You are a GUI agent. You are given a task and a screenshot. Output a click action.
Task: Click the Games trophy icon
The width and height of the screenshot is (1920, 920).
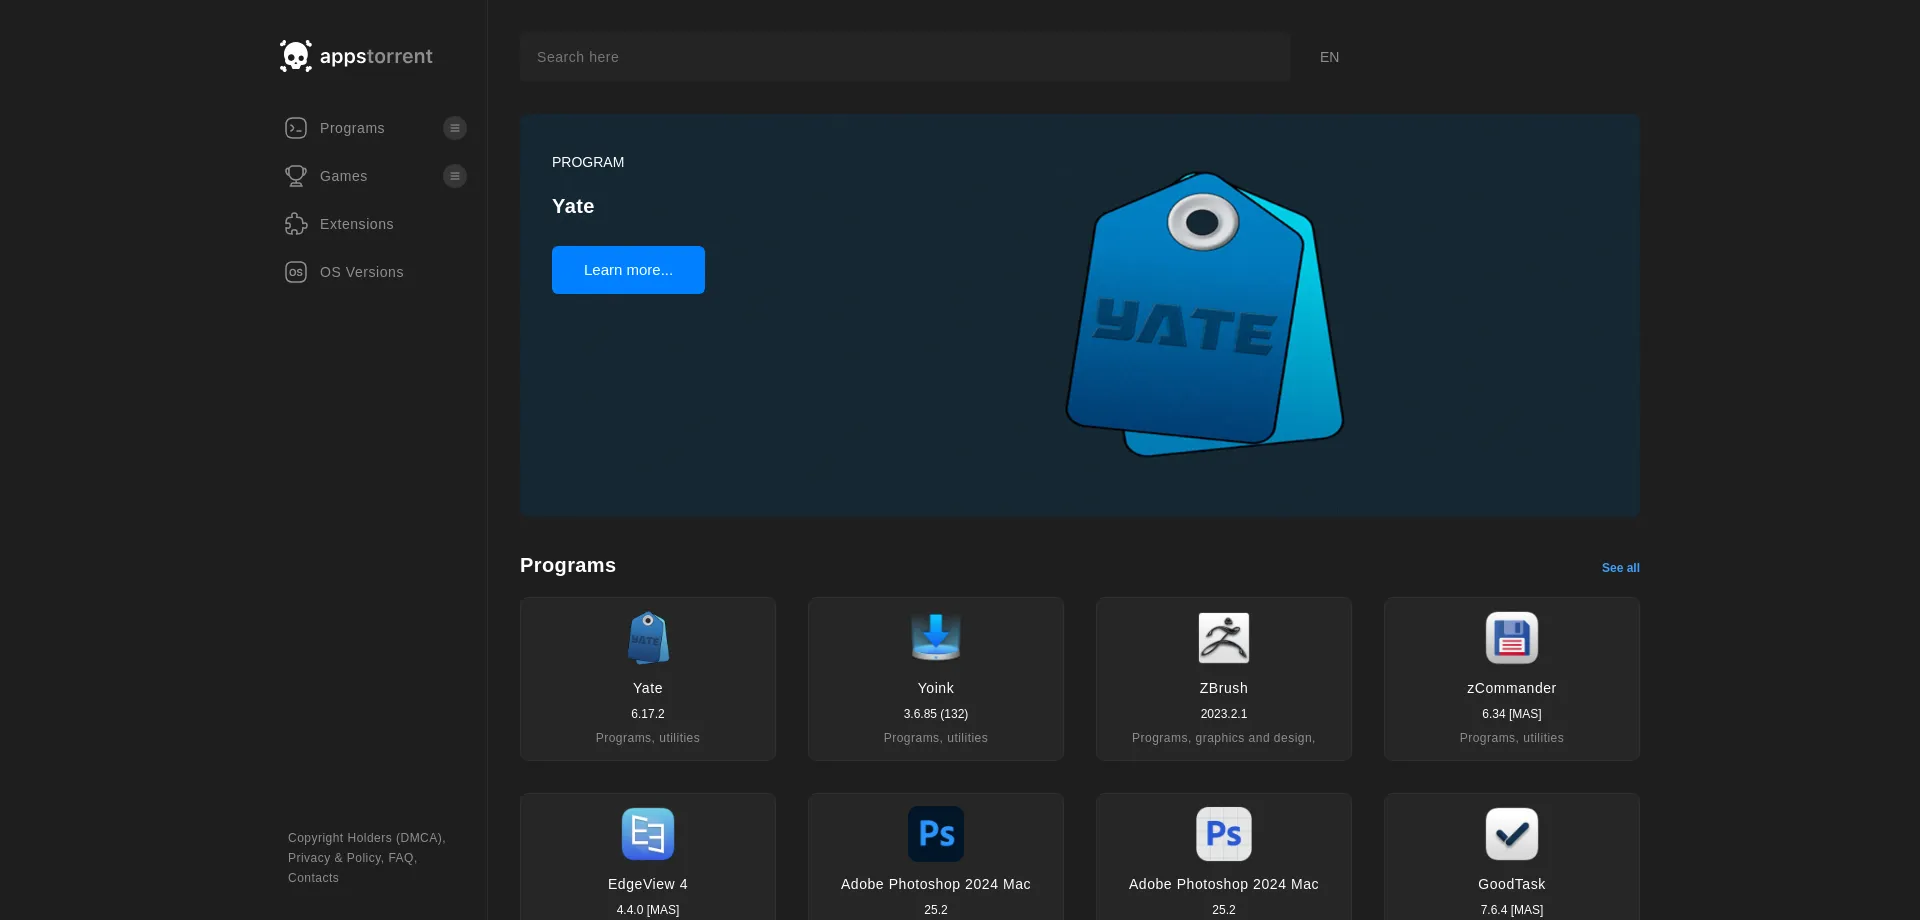point(296,176)
